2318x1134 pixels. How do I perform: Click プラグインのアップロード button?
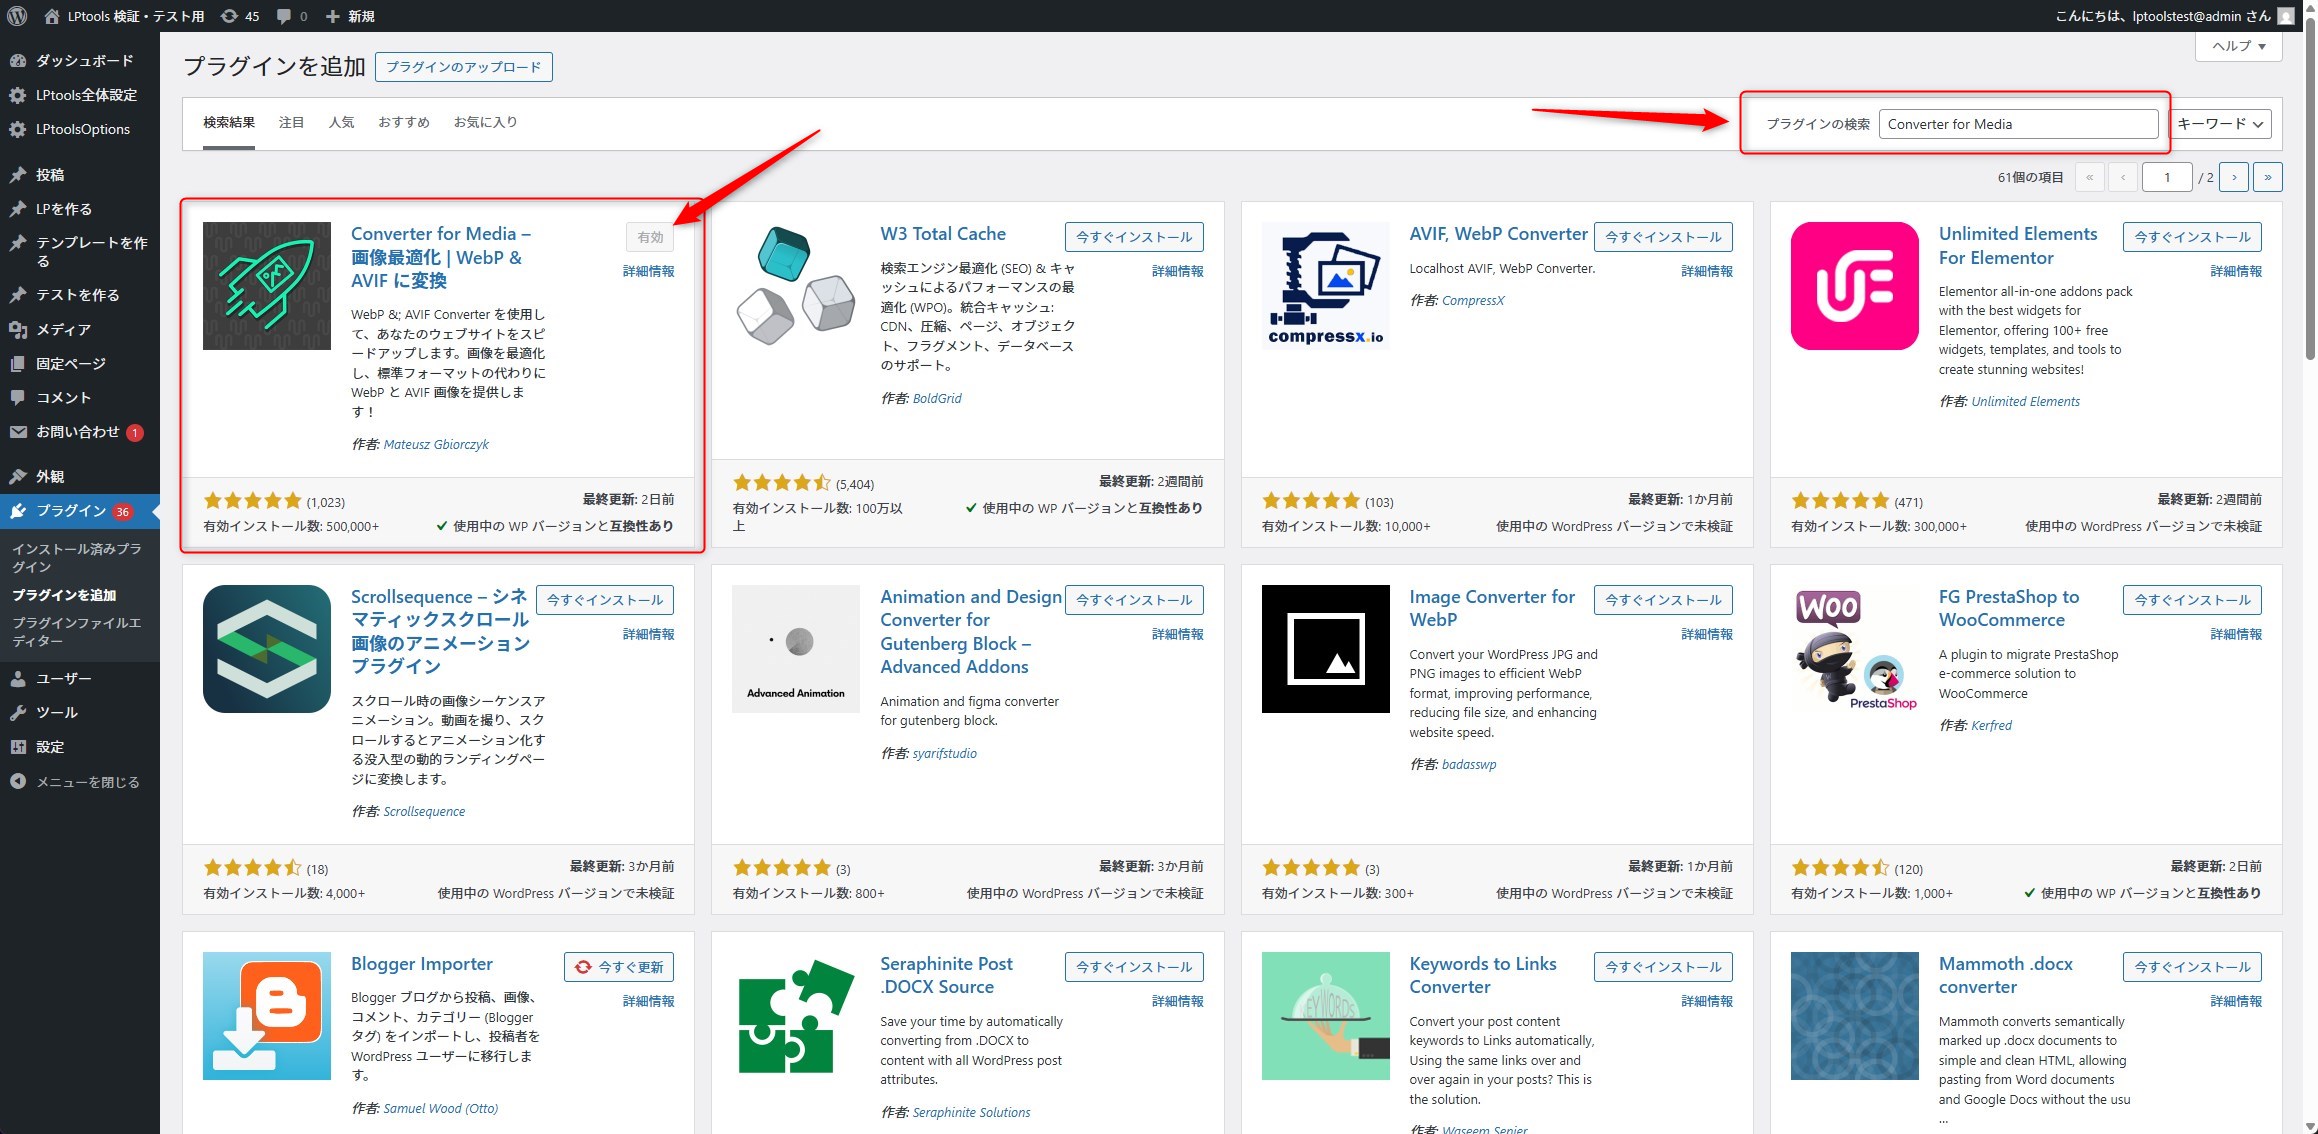coord(464,67)
